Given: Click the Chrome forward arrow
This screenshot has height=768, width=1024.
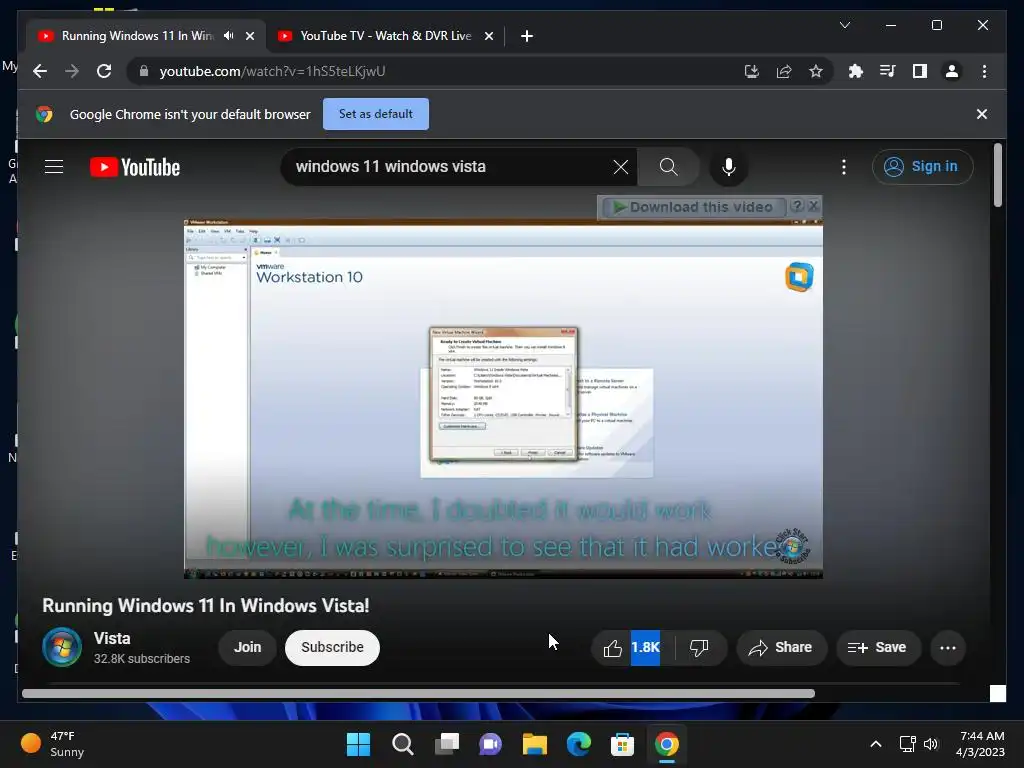Looking at the screenshot, I should click(x=72, y=71).
